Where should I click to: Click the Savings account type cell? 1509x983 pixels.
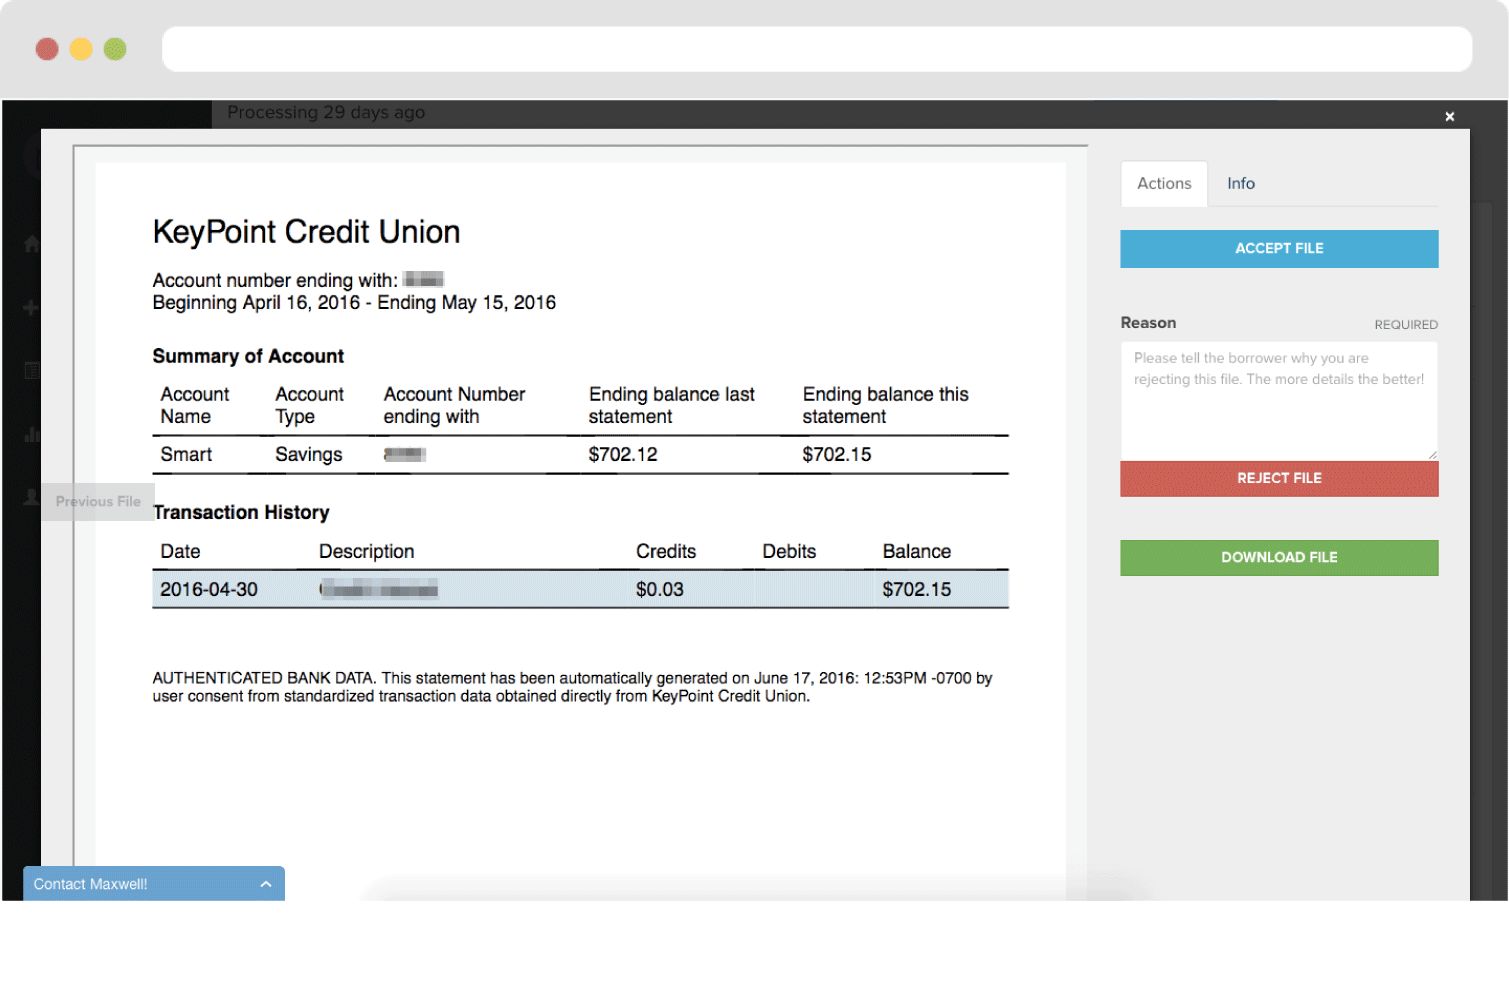[x=309, y=455]
